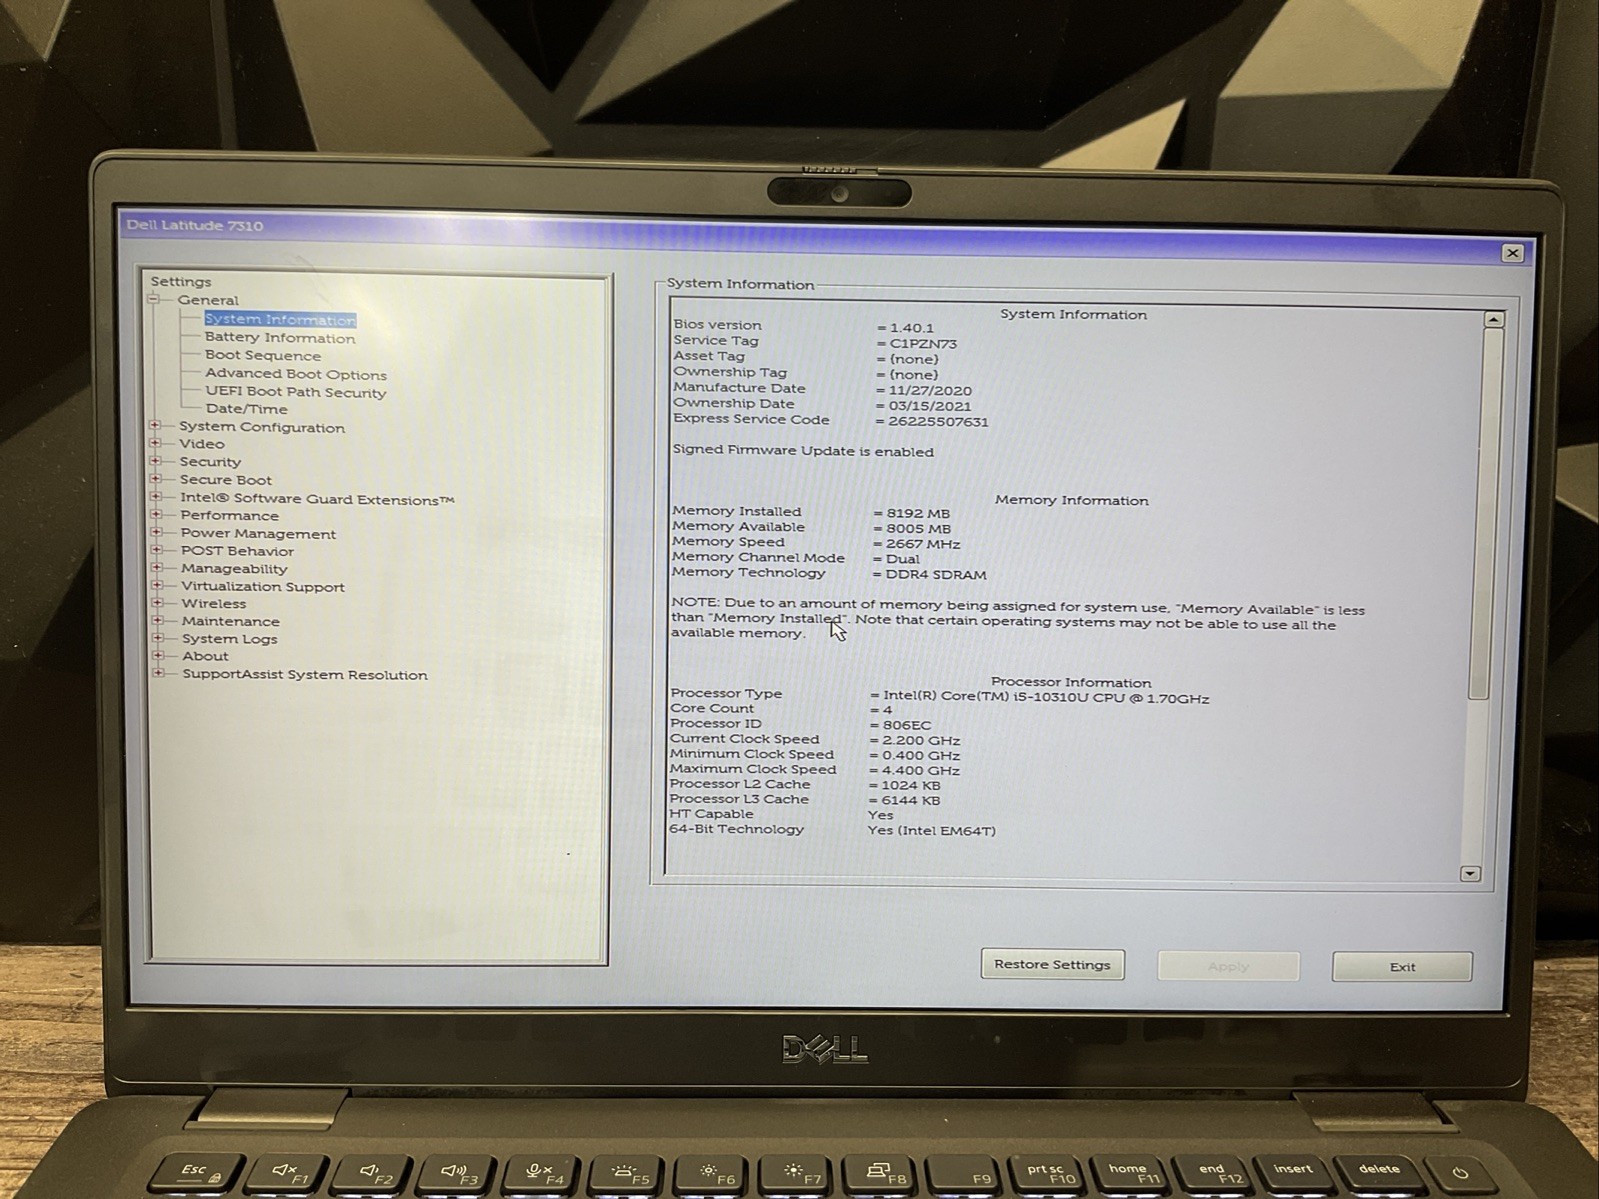Collapse the General tree node

(x=154, y=299)
